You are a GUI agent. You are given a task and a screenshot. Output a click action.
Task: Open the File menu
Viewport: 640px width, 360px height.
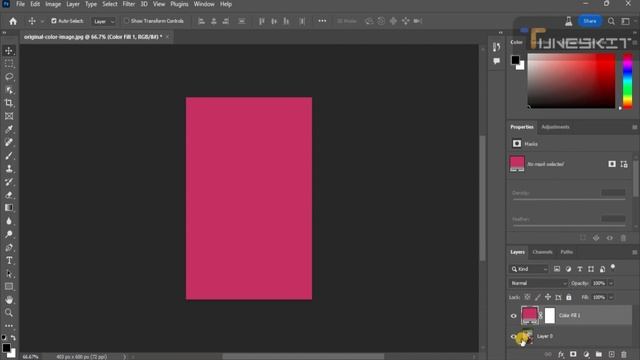20,4
